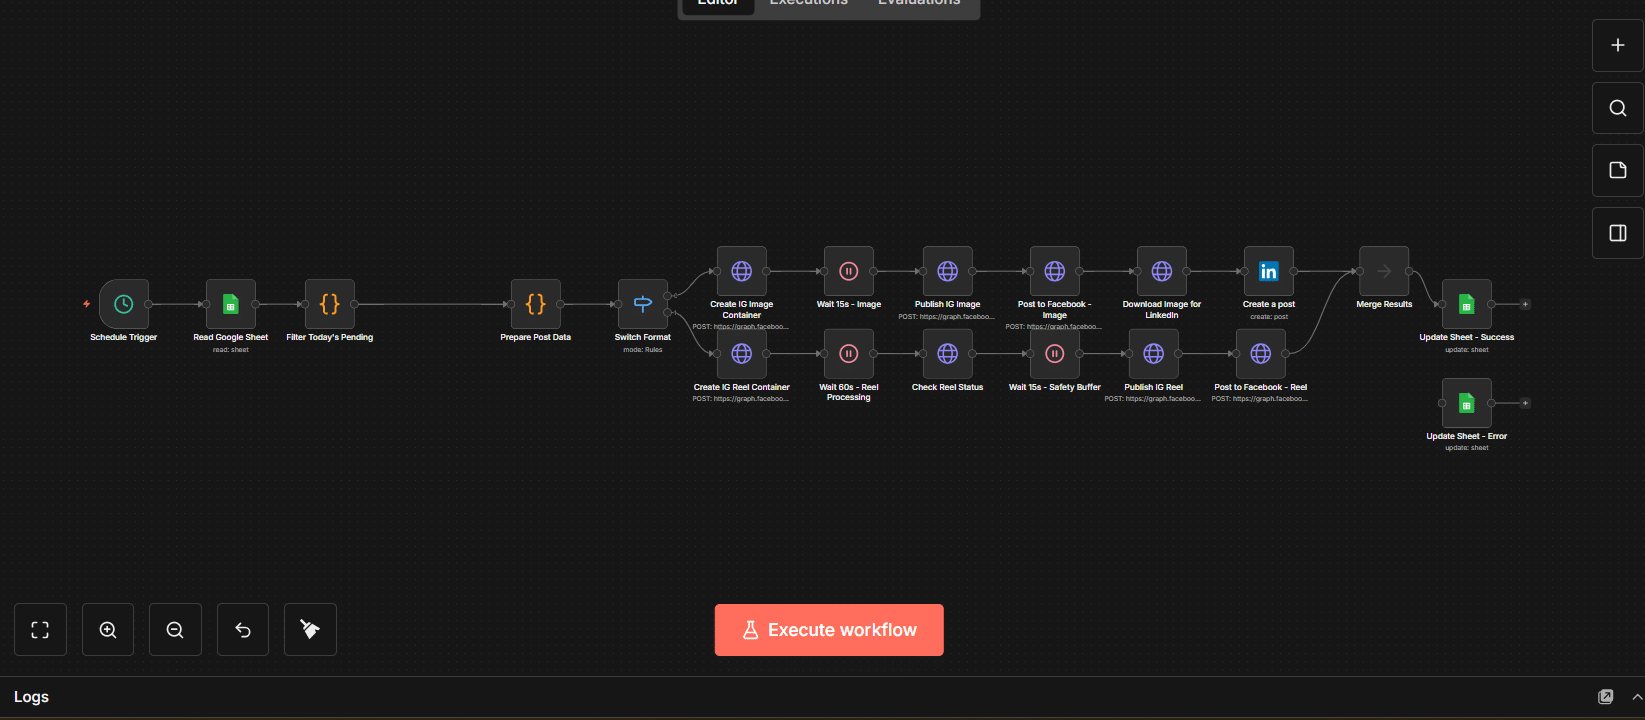This screenshot has width=1645, height=720.
Task: Select the Check Reel Status node
Action: pos(948,354)
